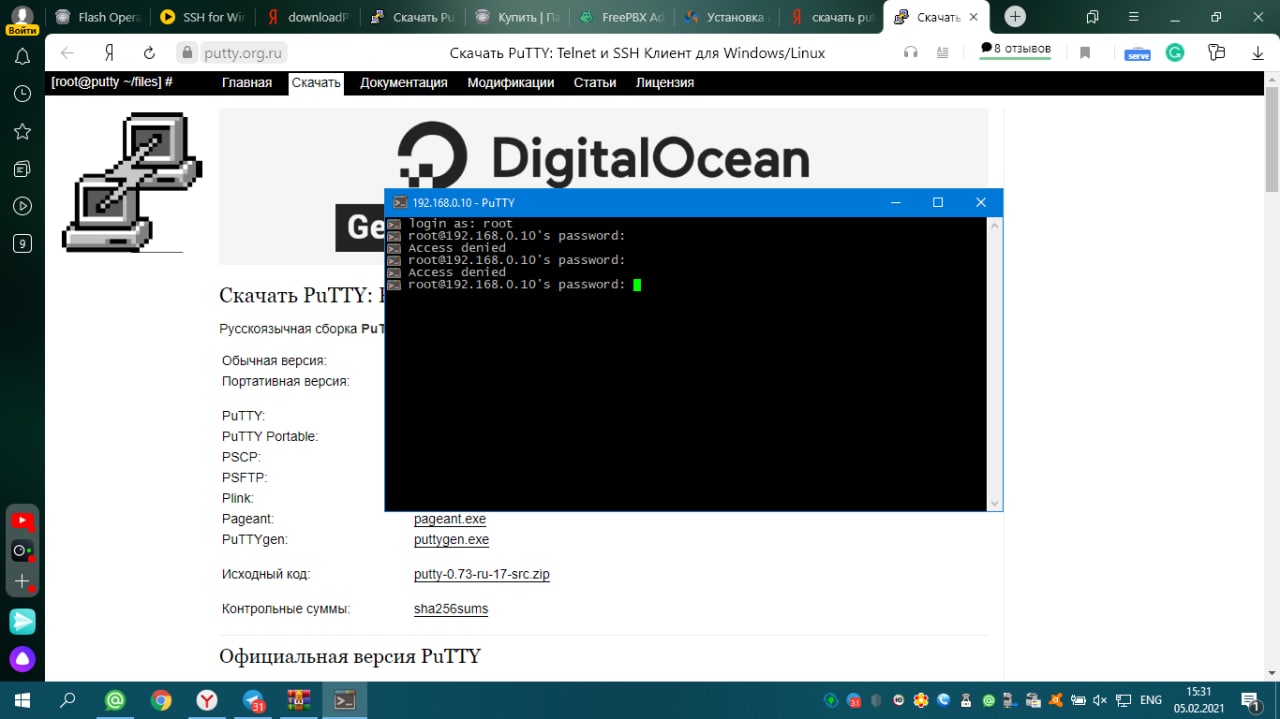Click inside the PuTTY terminal at password prompt
The width and height of the screenshot is (1280, 719).
[637, 285]
